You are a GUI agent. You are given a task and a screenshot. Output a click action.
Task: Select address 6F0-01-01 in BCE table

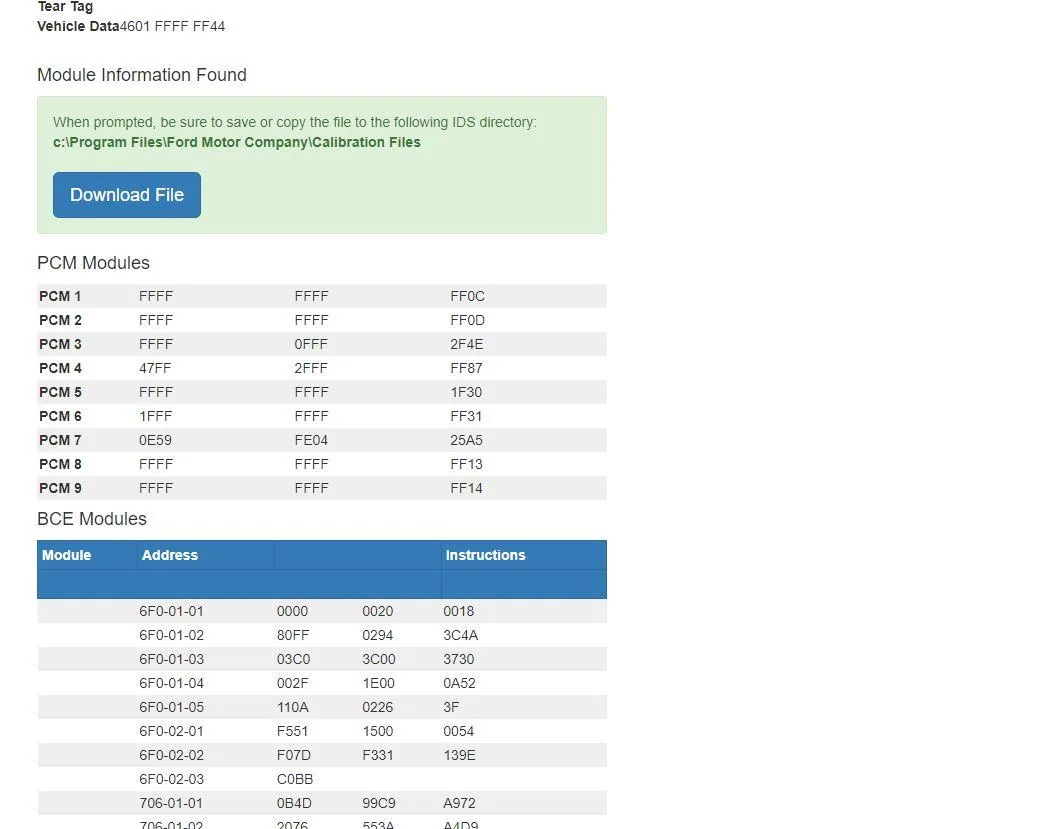(171, 611)
